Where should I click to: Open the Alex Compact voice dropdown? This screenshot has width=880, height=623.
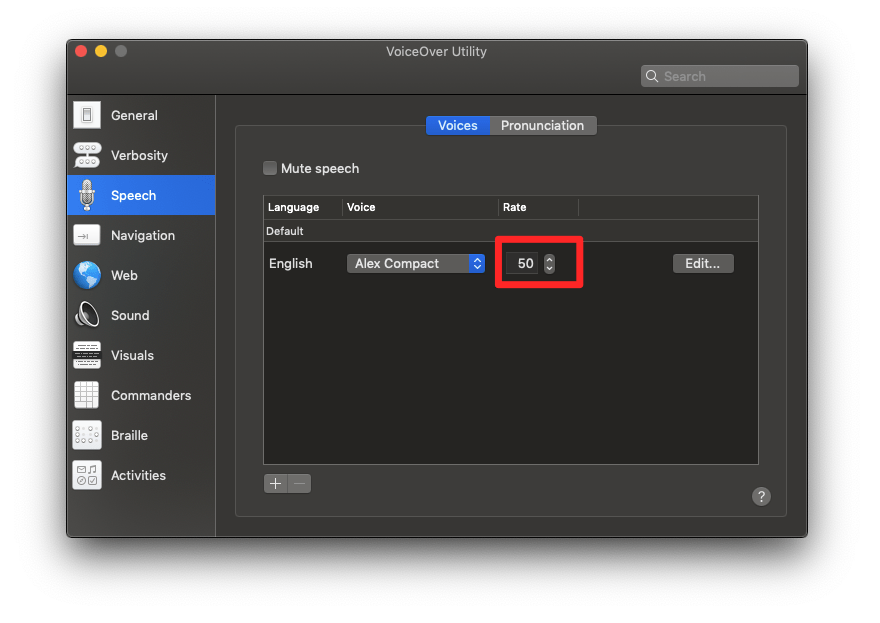416,263
